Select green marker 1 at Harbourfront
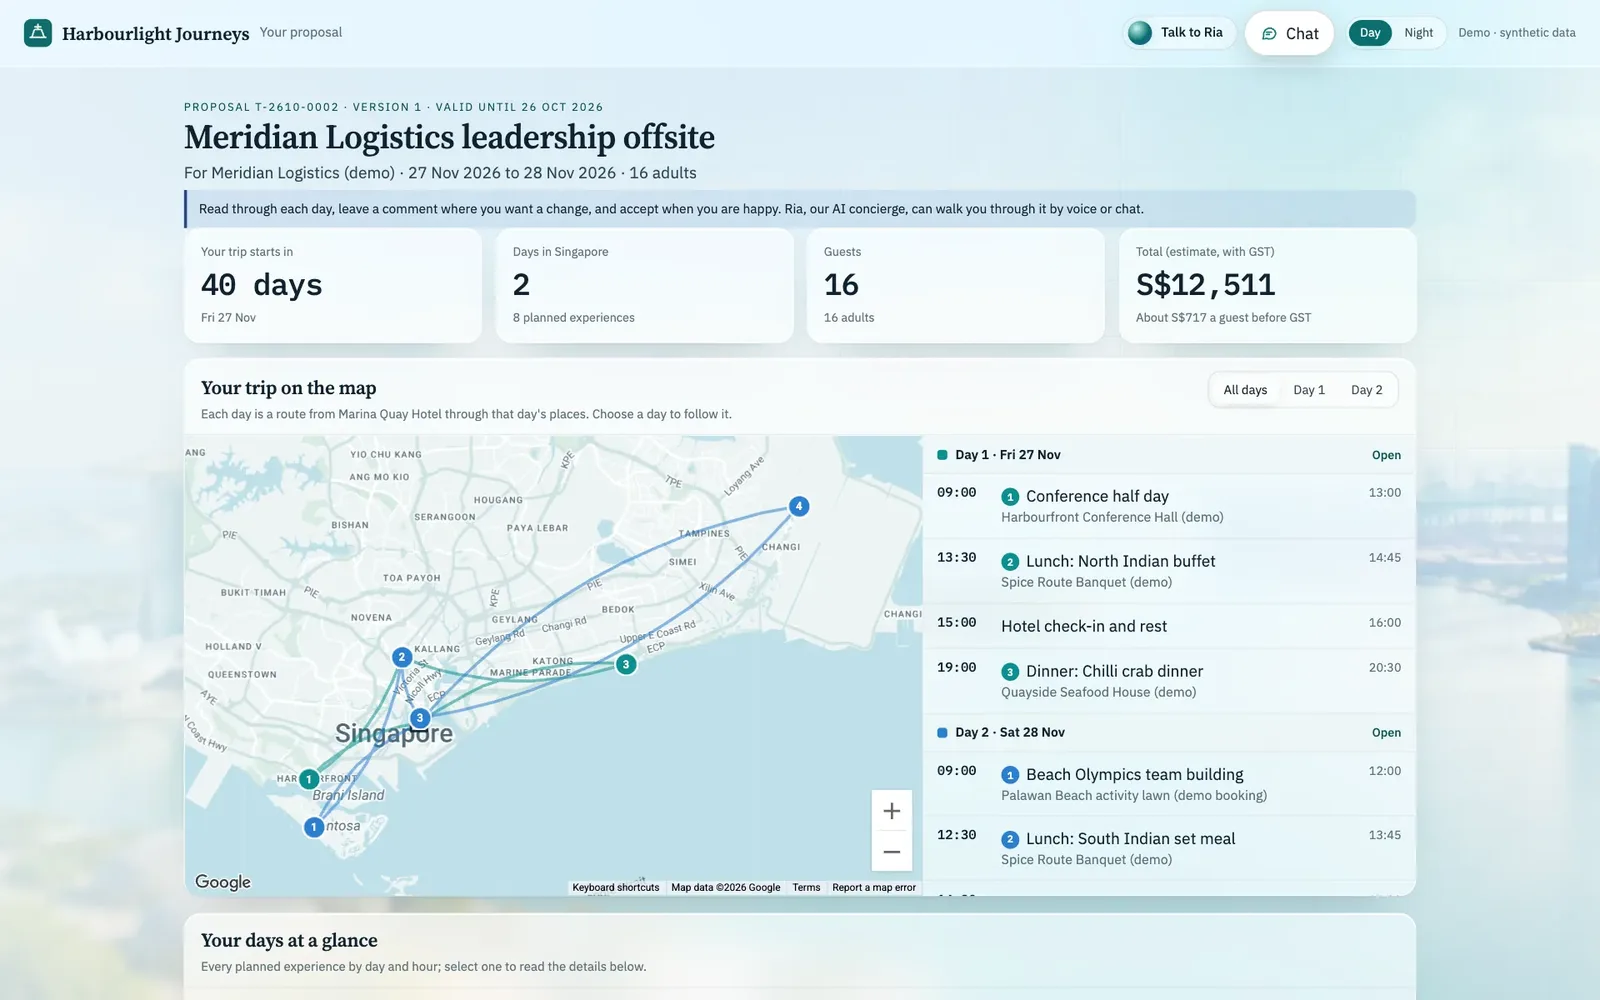Viewport: 1600px width, 1000px height. (x=309, y=779)
